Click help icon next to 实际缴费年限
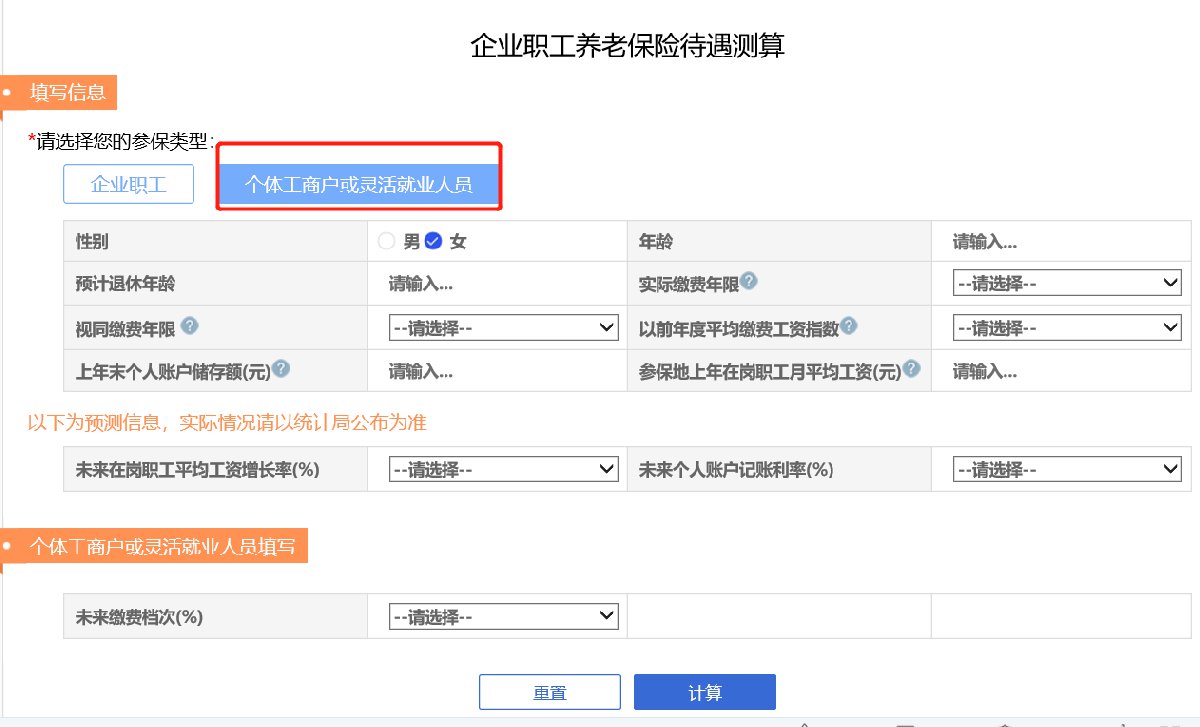Viewport: 1200px width, 727px height. (x=749, y=282)
